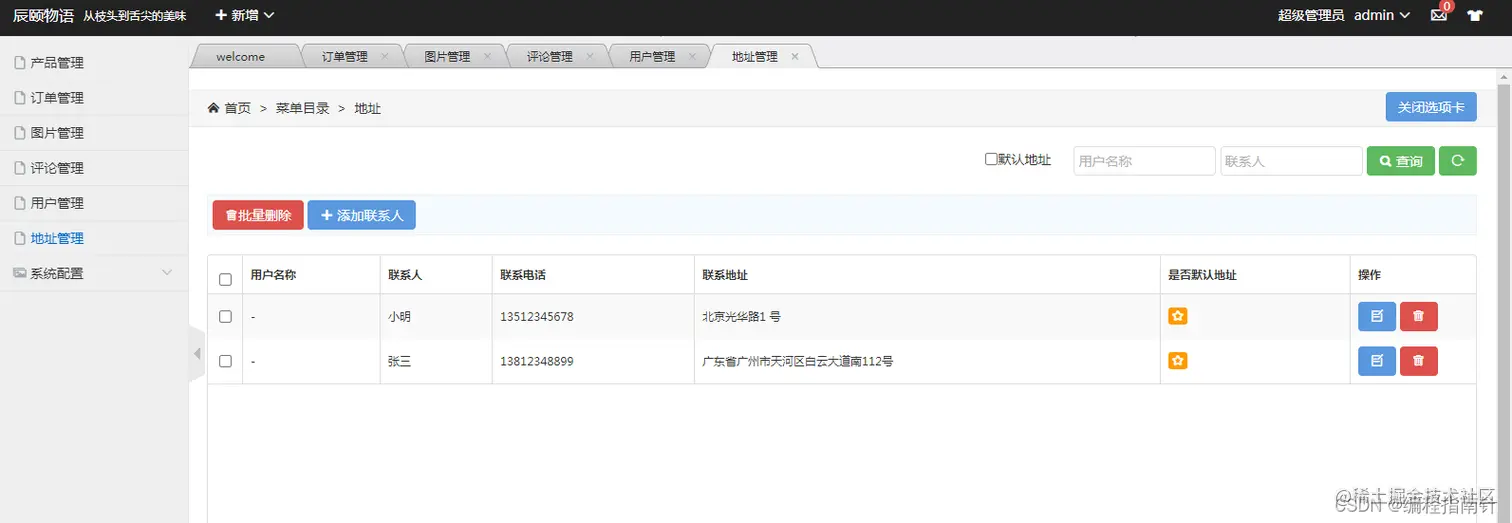Click the refresh icon button beside 查询
Screen dimensions: 1512x523
tap(1458, 161)
